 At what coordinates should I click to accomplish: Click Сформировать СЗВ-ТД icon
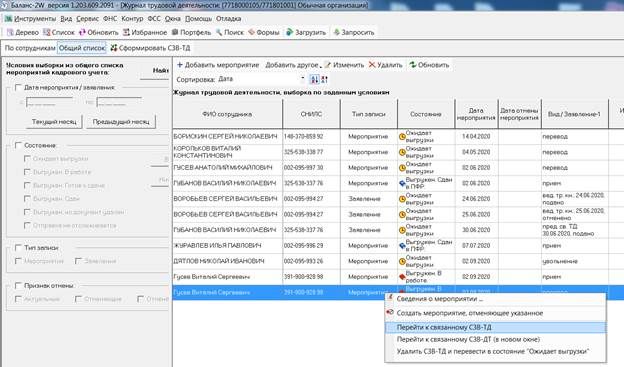(x=114, y=48)
